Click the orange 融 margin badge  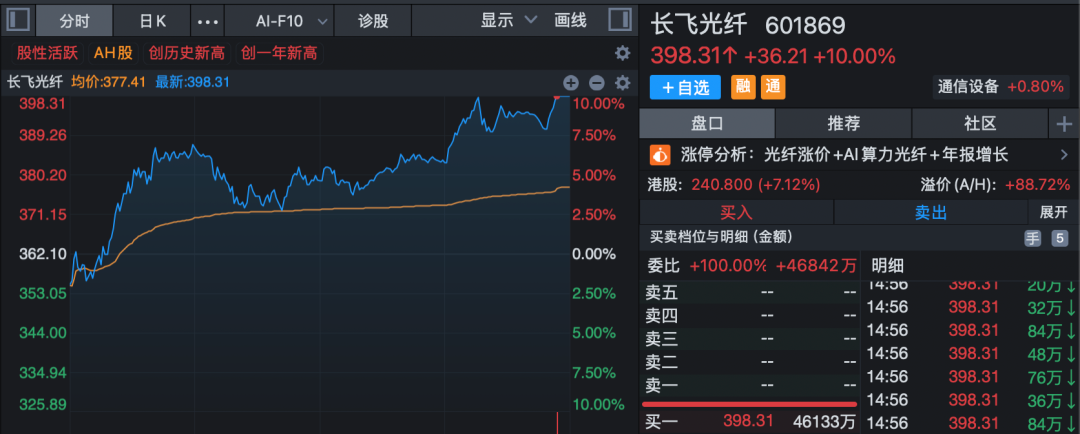[744, 87]
